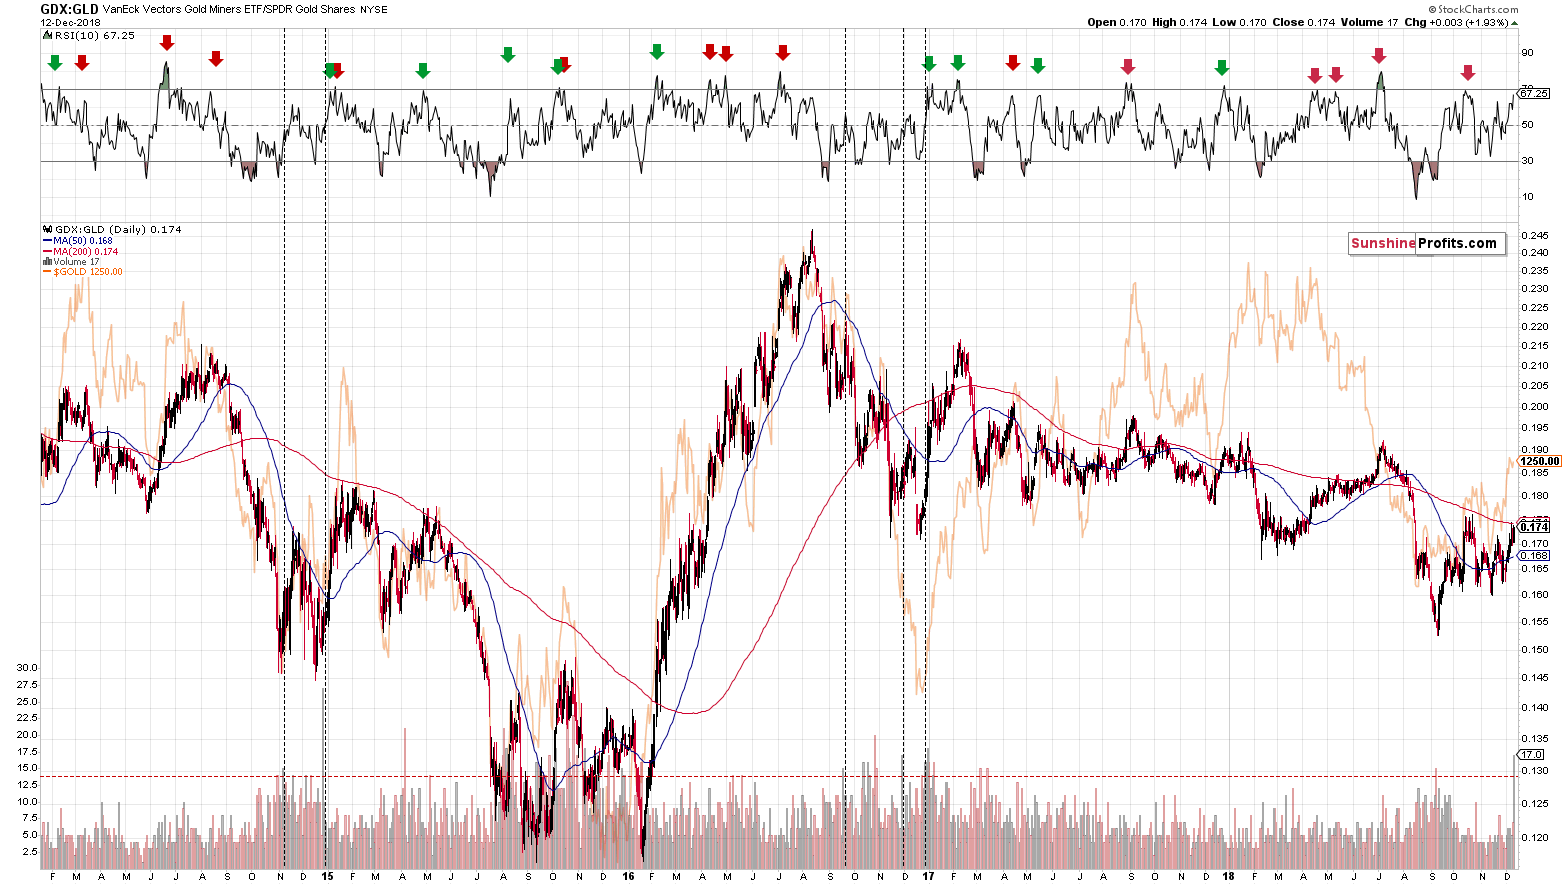Image resolution: width=1565 pixels, height=885 pixels.
Task: Click the GDX:GLD (Daily) 0.174 legend entry
Action: tap(118, 230)
